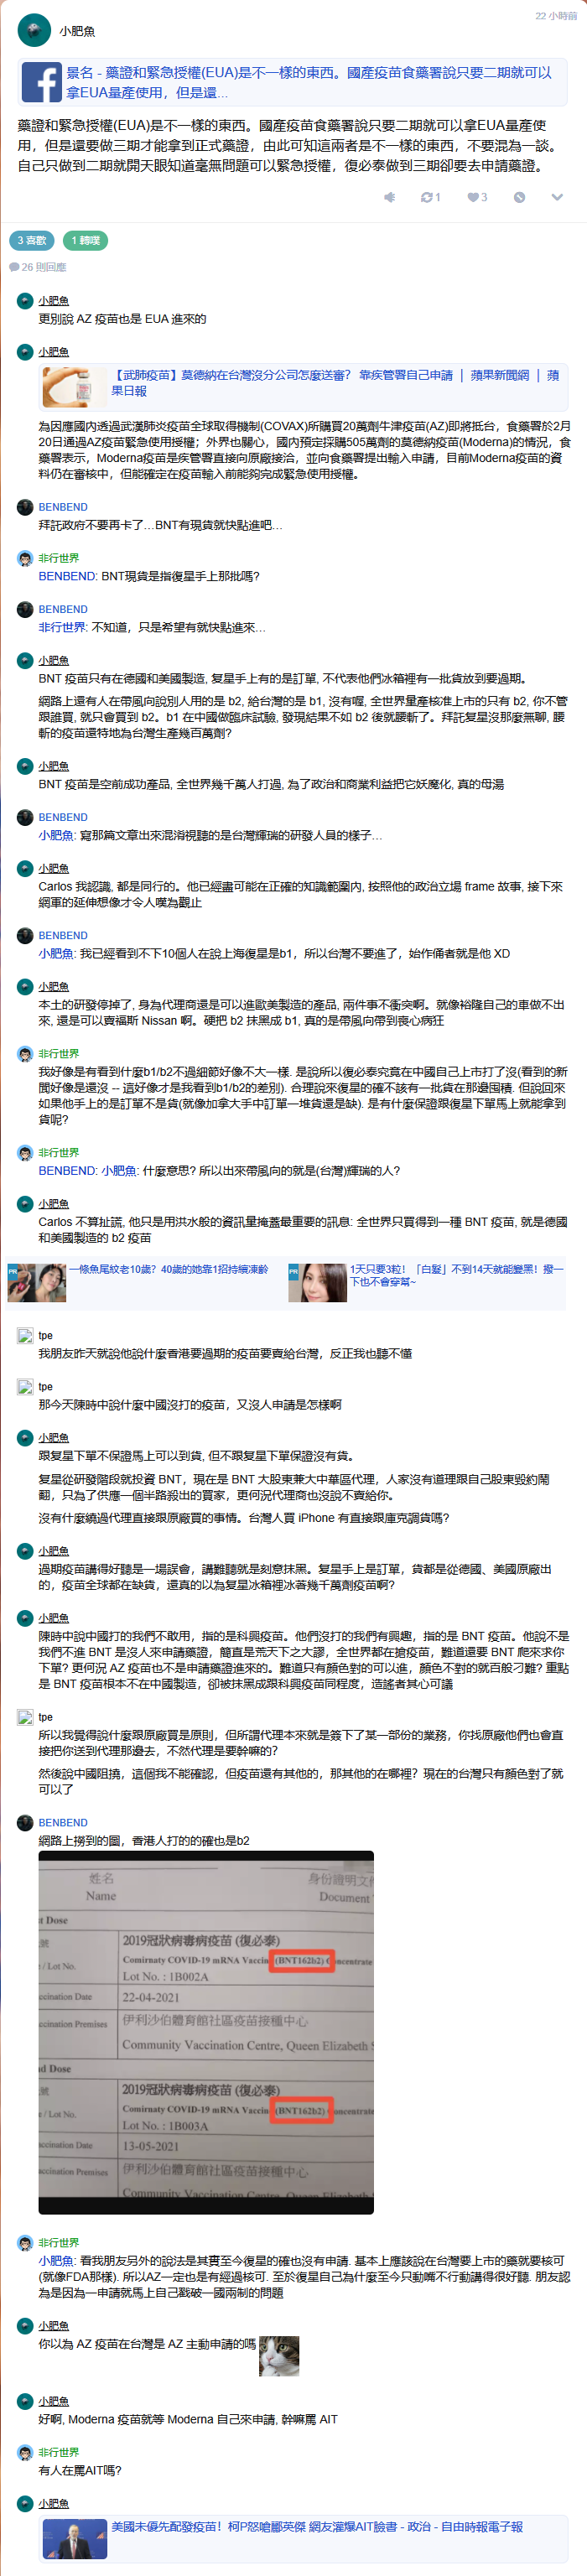
Task: Open the 1天只要3粒 白髮 ad
Action: [x=457, y=1275]
